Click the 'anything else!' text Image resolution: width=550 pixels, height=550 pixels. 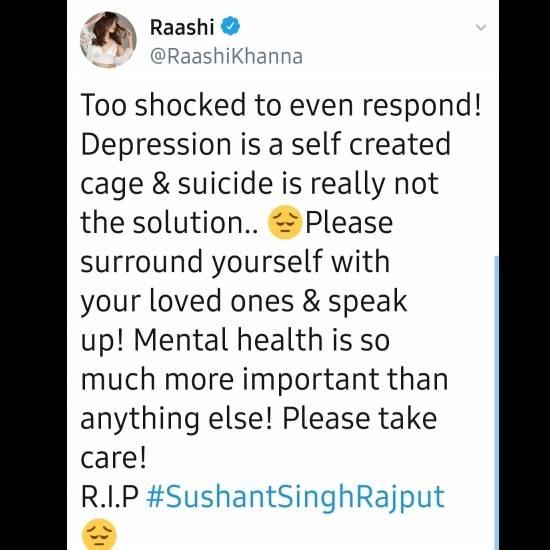click(176, 419)
